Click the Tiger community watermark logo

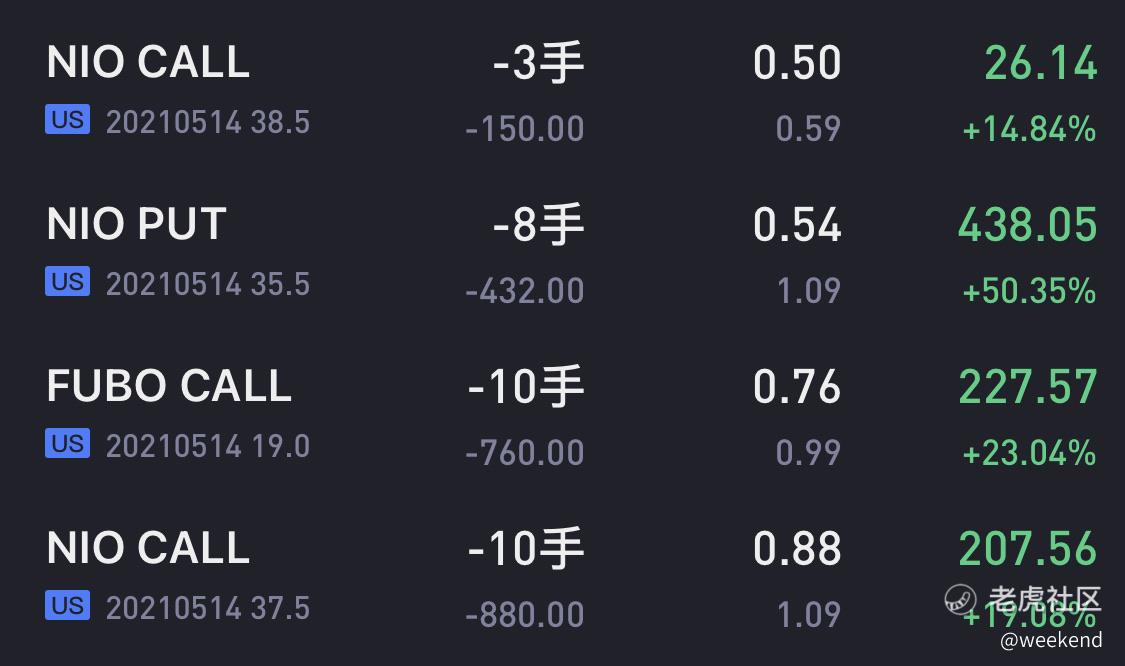960,599
